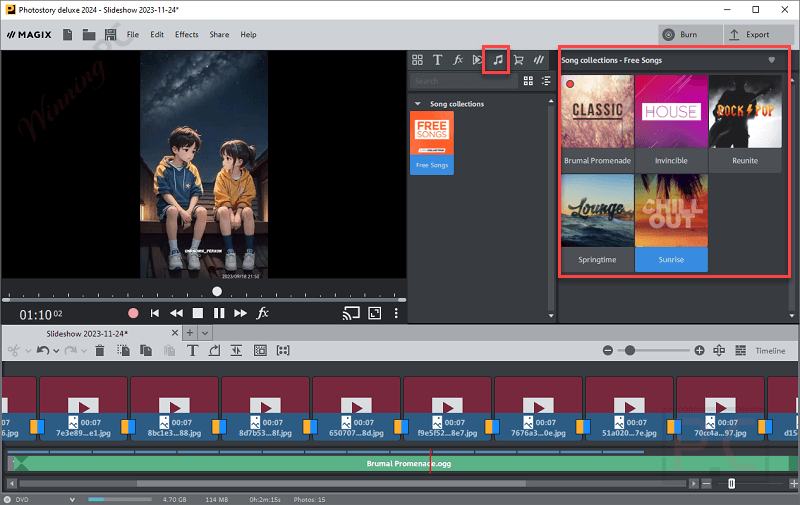
Task: Click the media pool Search field
Action: (463, 81)
